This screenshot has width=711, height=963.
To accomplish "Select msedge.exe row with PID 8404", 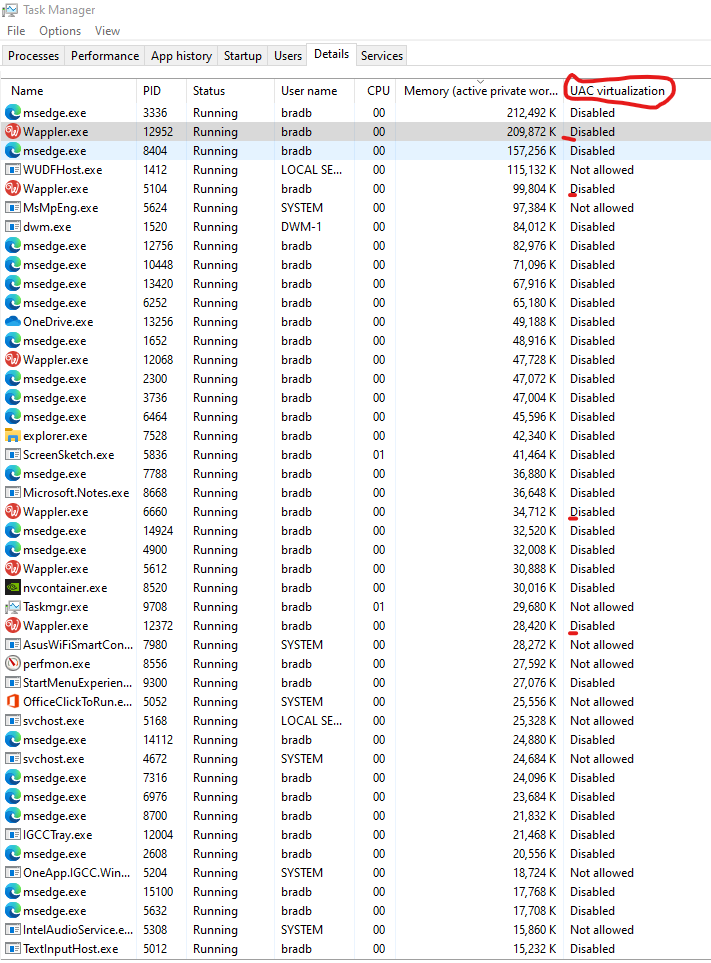I will pyautogui.click(x=356, y=150).
